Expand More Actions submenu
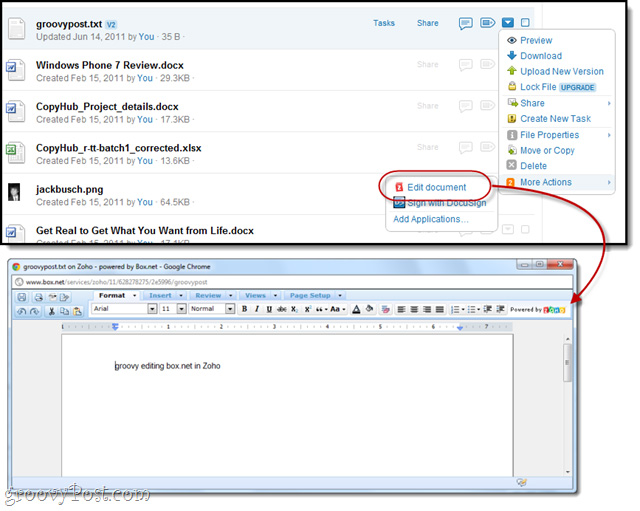This screenshot has height=511, width=640. click(557, 182)
